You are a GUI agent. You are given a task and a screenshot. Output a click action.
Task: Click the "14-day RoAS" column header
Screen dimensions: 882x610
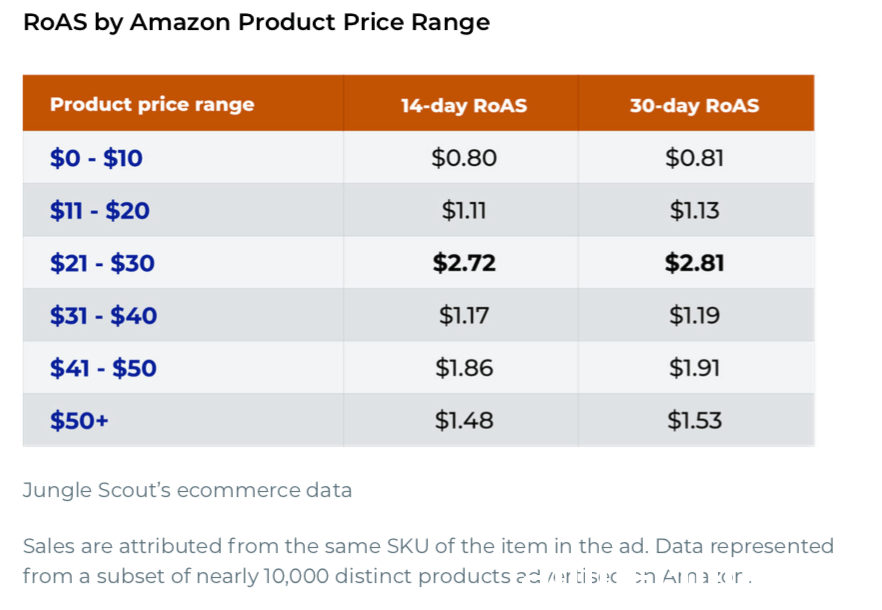pos(464,106)
